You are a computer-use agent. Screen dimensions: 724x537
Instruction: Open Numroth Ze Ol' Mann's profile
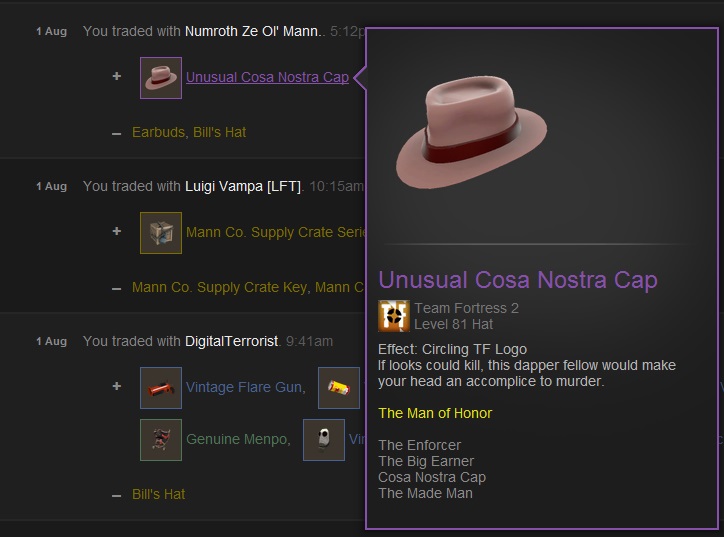click(x=253, y=31)
